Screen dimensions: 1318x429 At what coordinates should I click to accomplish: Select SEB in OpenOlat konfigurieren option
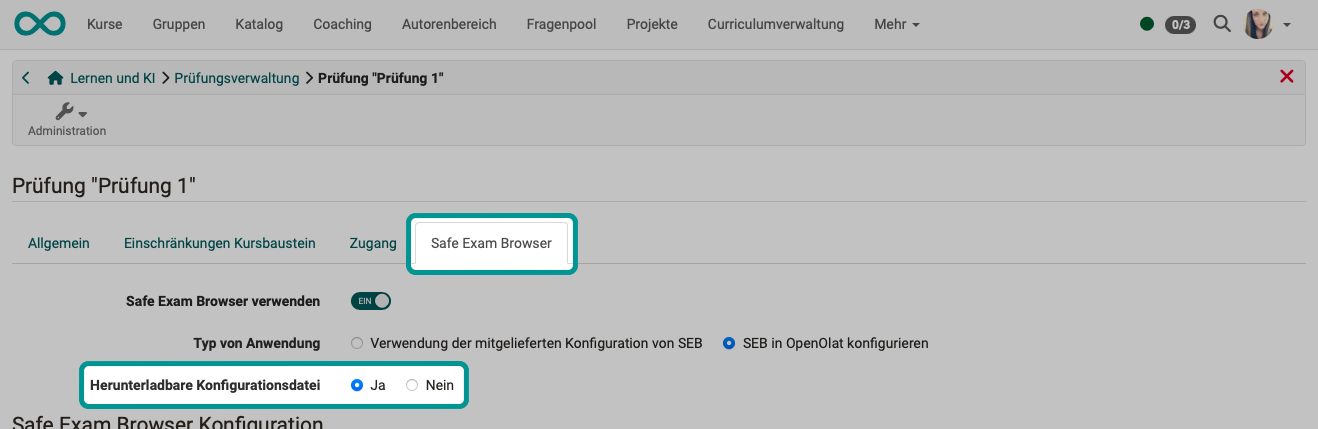tap(729, 343)
